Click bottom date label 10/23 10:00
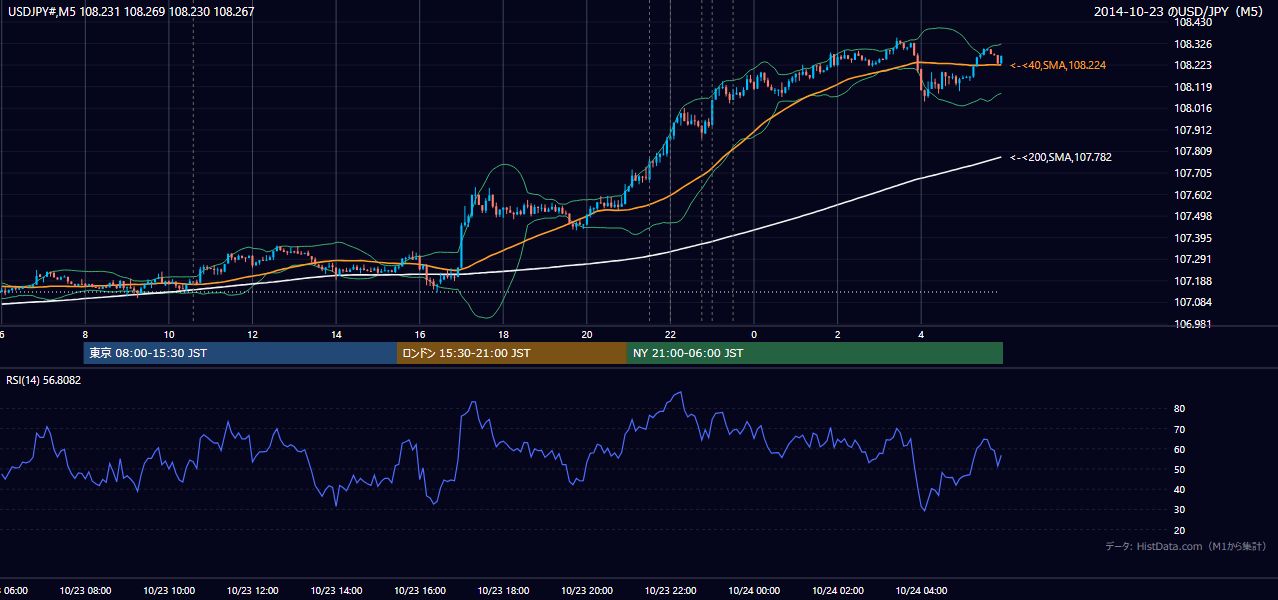 (x=169, y=591)
